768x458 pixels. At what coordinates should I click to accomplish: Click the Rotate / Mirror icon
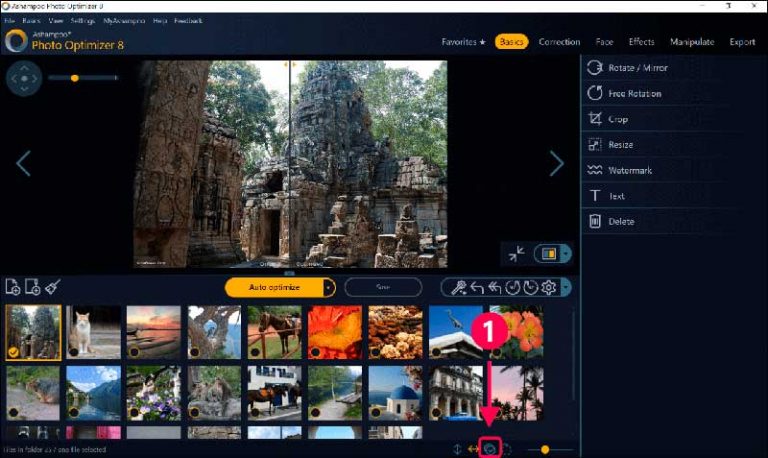(594, 68)
